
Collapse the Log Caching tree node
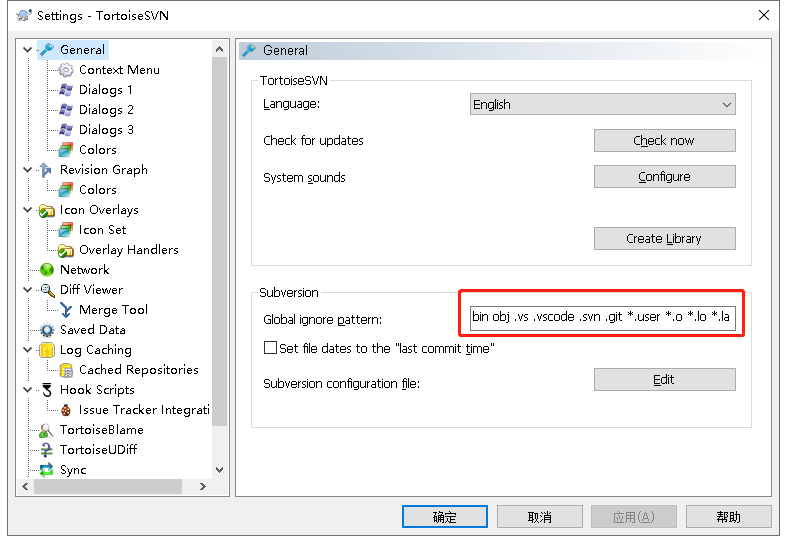pos(28,350)
